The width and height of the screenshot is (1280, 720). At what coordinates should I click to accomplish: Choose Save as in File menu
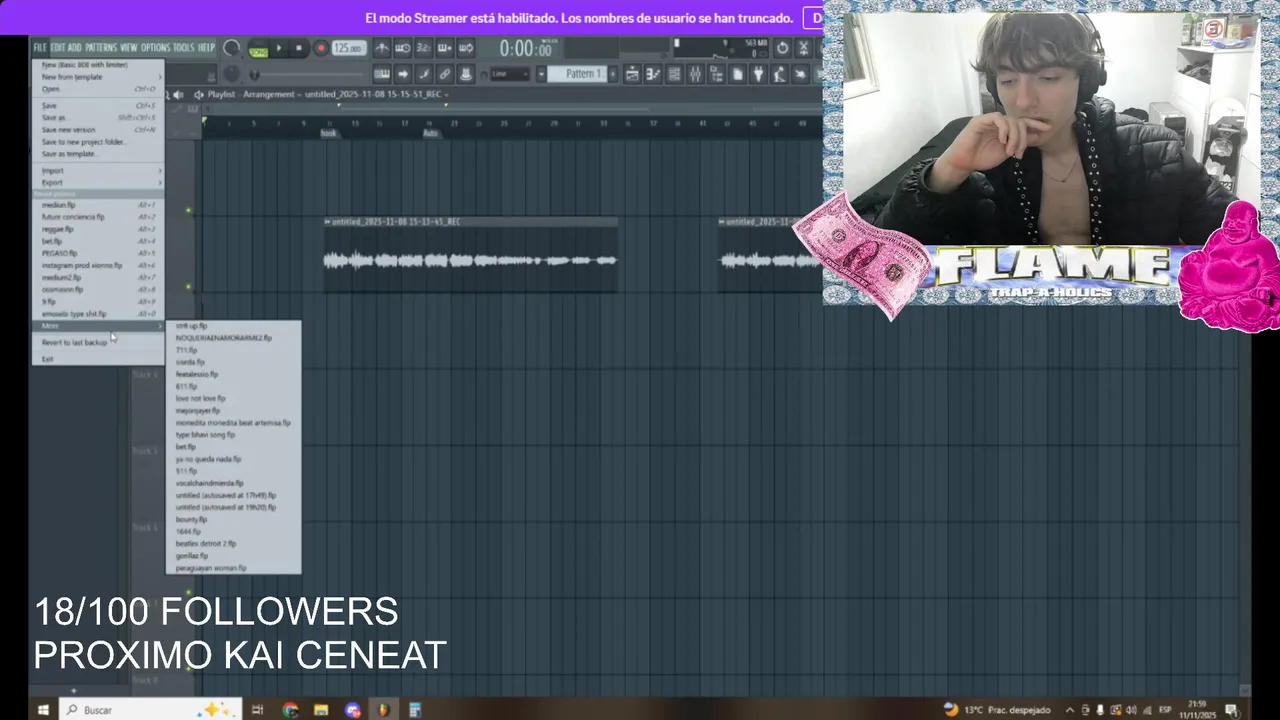tap(98, 118)
